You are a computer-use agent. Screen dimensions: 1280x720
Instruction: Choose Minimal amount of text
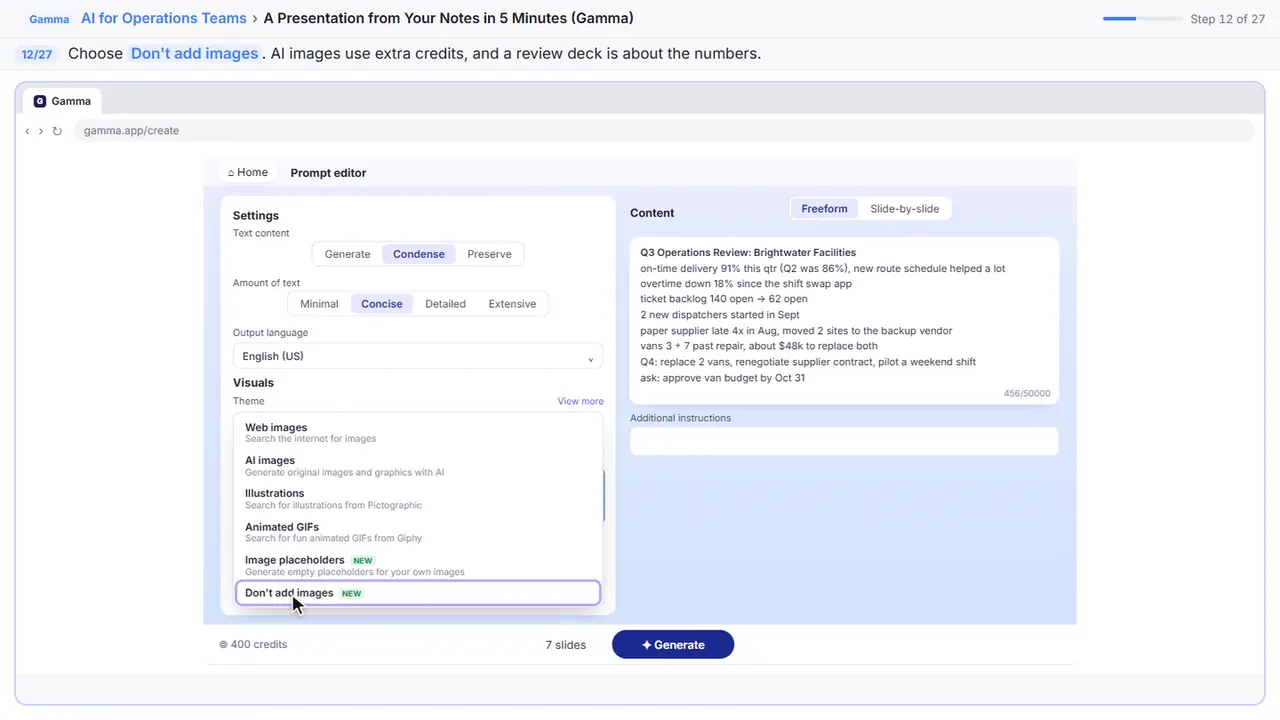pos(319,304)
